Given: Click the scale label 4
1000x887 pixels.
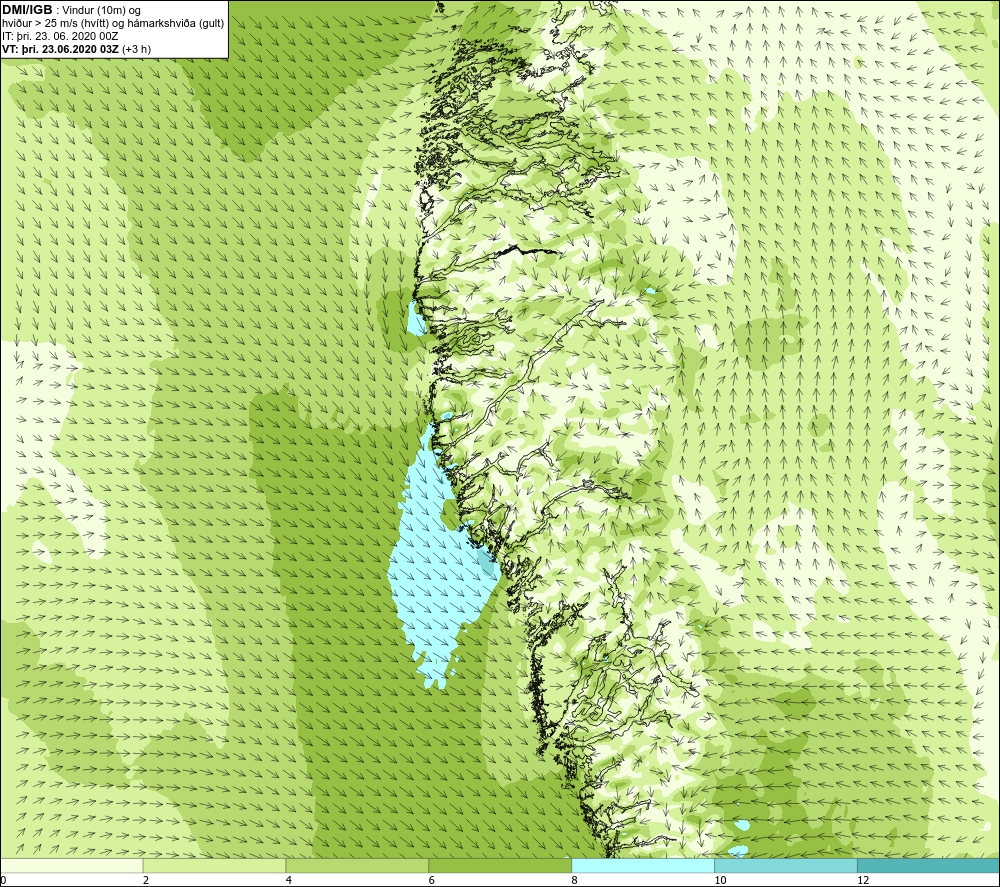Looking at the screenshot, I should click(289, 880).
